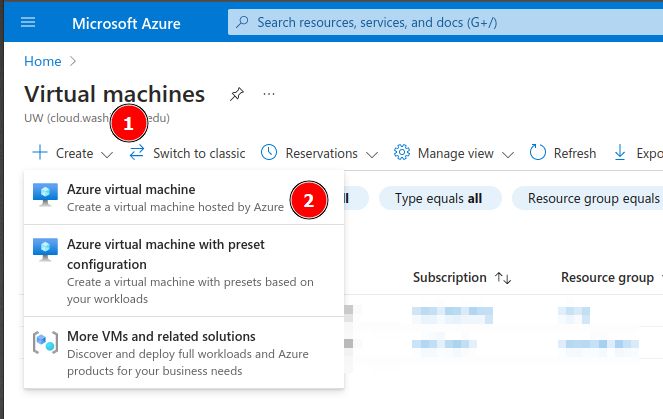Click the preset configuration VM monitor icon
Viewport: 663px width, 419px height.
45,249
